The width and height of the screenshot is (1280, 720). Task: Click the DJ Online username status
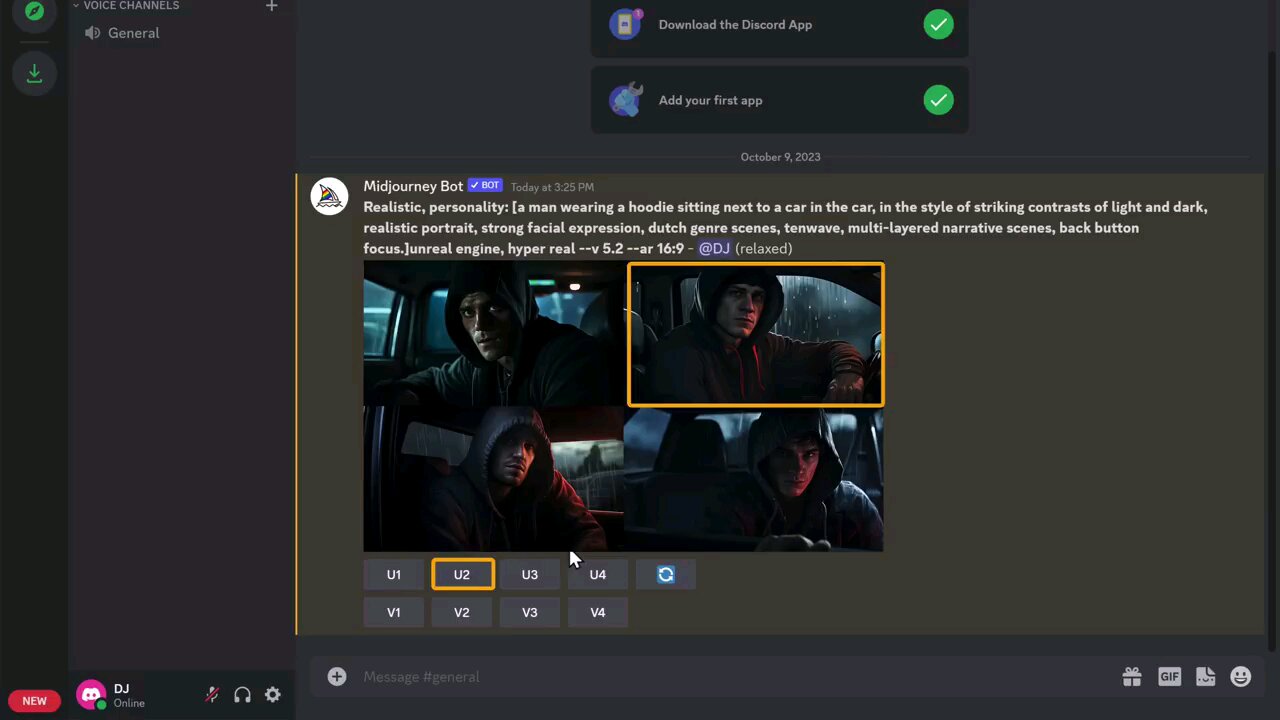[x=129, y=696]
